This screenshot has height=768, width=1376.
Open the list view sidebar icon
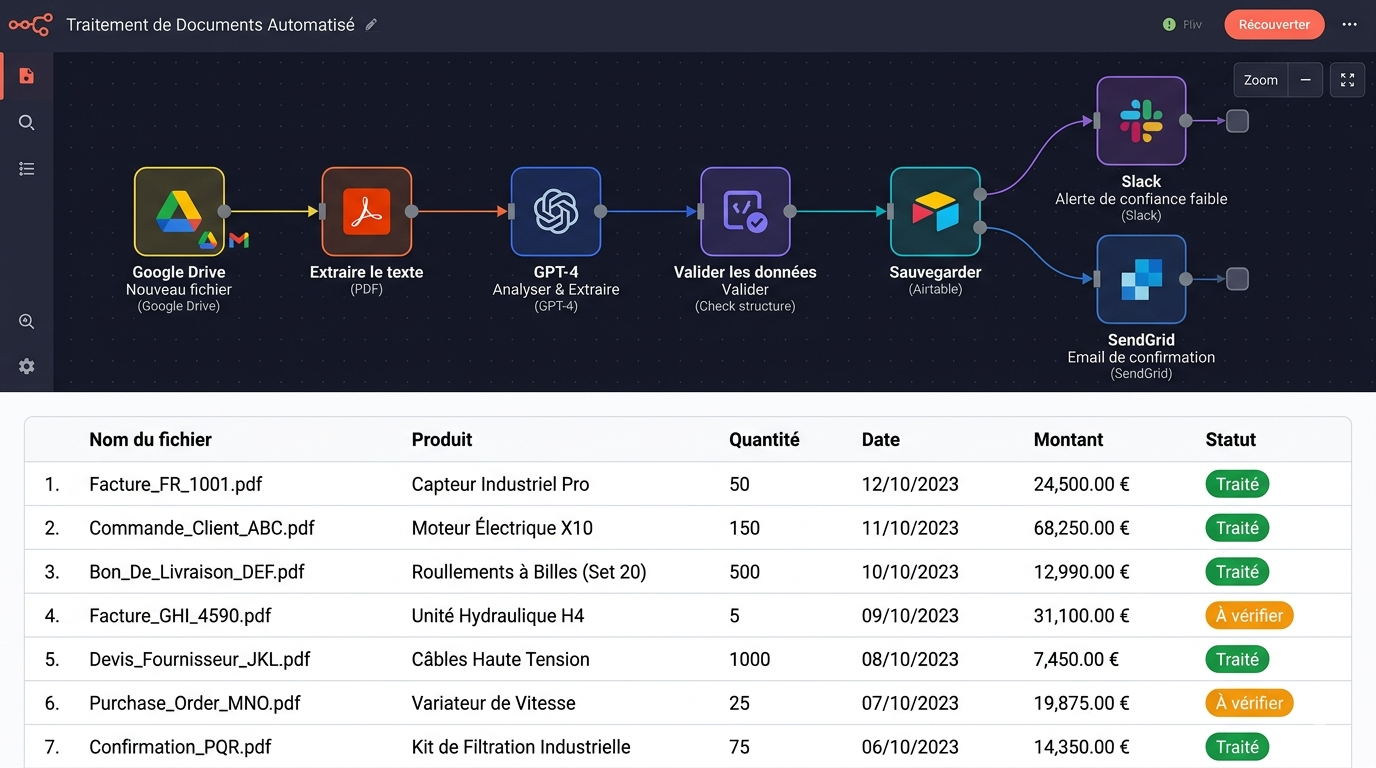pyautogui.click(x=27, y=169)
